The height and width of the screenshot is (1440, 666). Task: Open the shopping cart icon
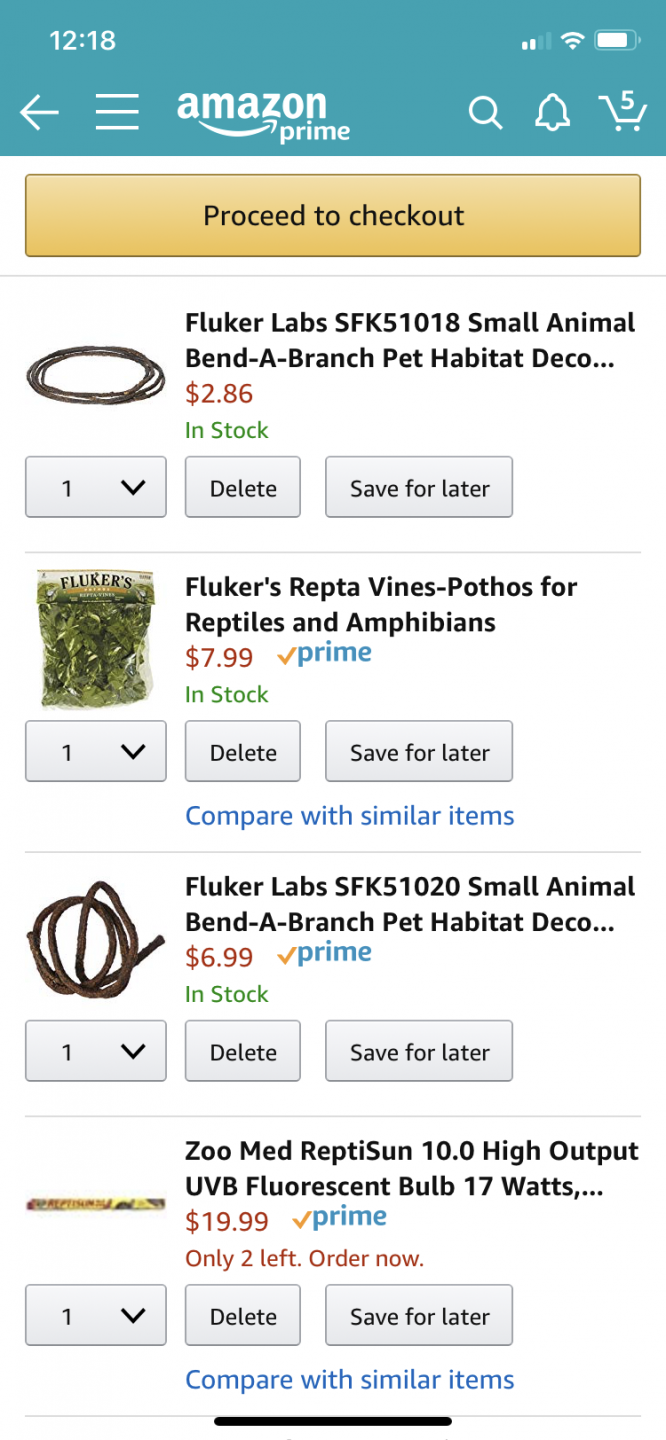(621, 112)
